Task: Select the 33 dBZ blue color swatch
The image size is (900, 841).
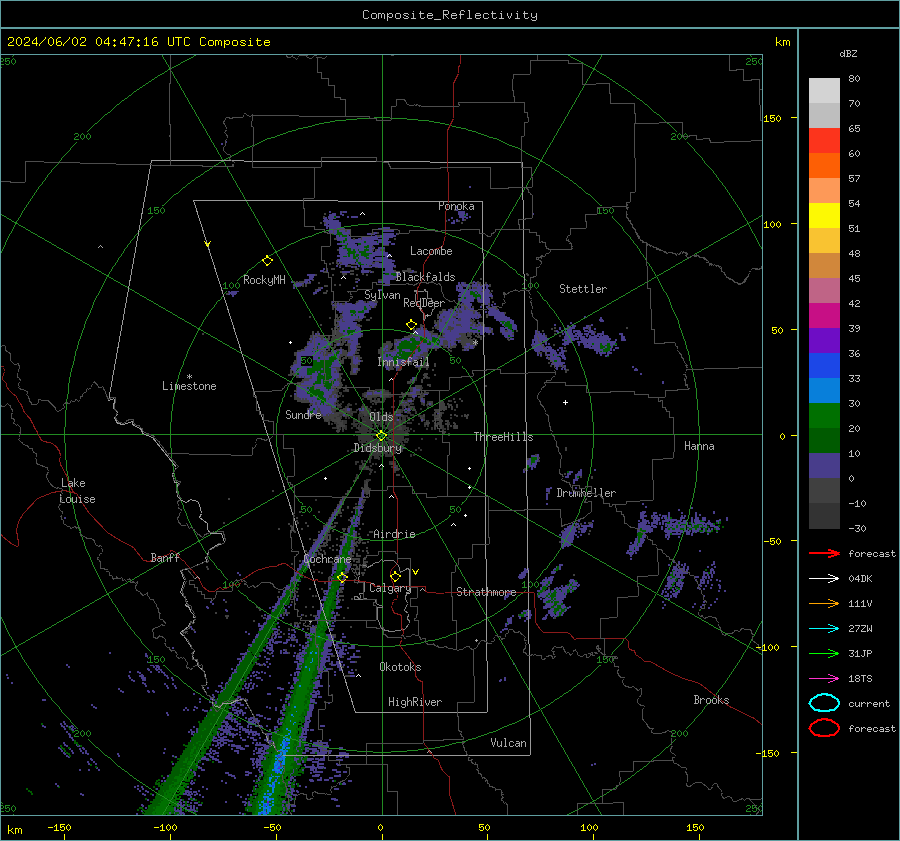Action: (824, 390)
